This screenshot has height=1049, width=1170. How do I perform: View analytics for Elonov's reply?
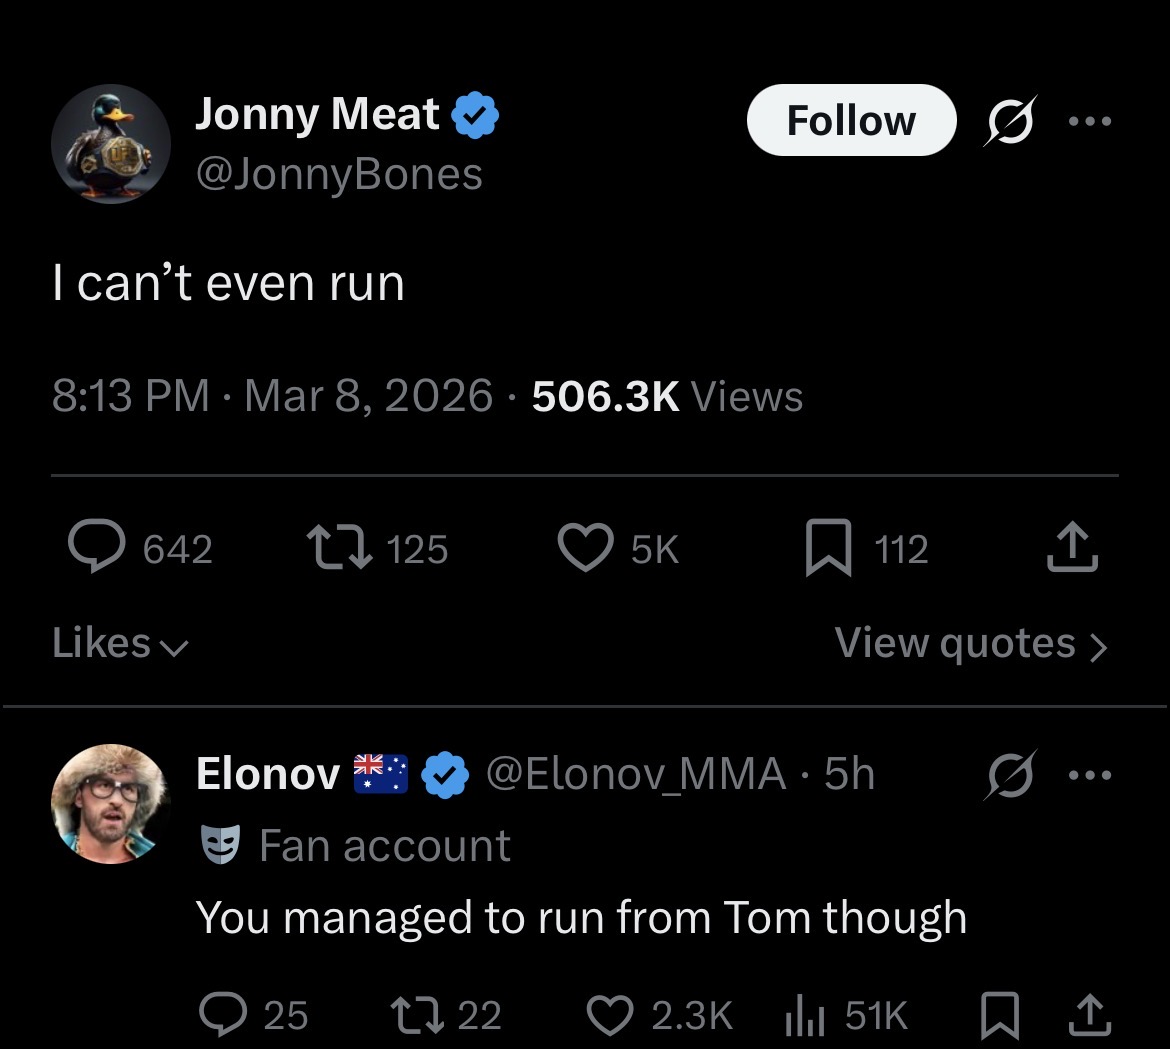[803, 1016]
